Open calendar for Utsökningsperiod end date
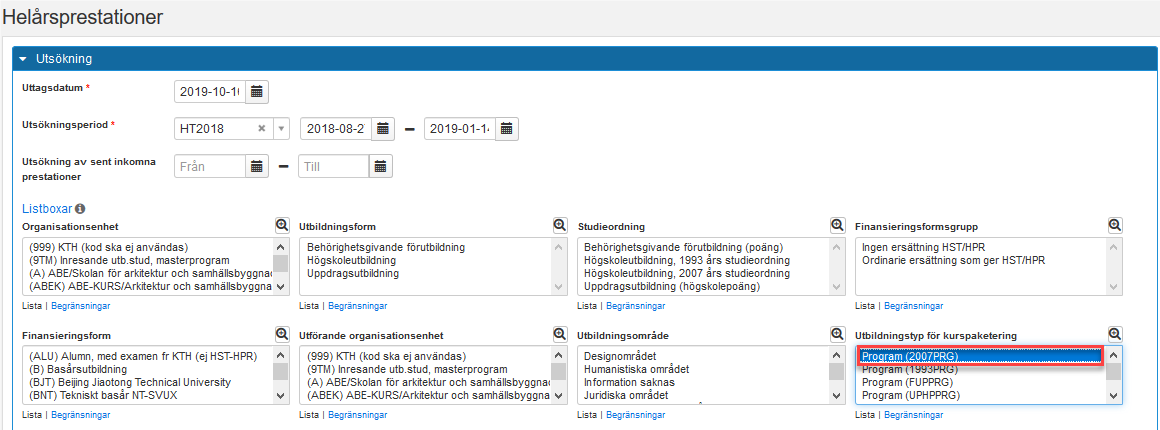1160x430 pixels. pyautogui.click(x=507, y=129)
